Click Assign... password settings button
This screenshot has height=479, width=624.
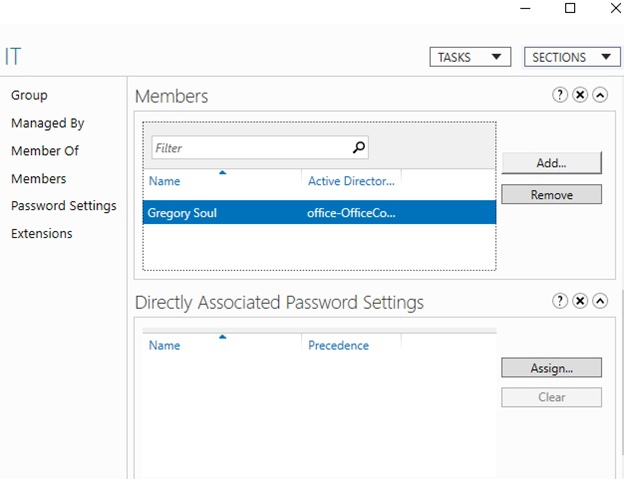pos(551,367)
